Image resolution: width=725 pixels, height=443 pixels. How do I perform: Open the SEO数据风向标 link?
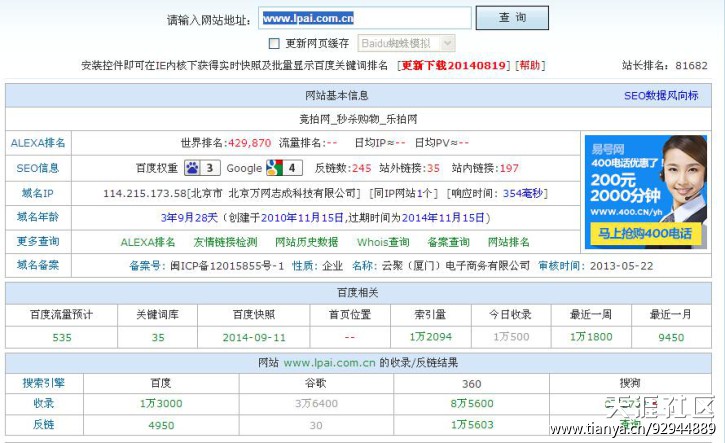pos(661,96)
